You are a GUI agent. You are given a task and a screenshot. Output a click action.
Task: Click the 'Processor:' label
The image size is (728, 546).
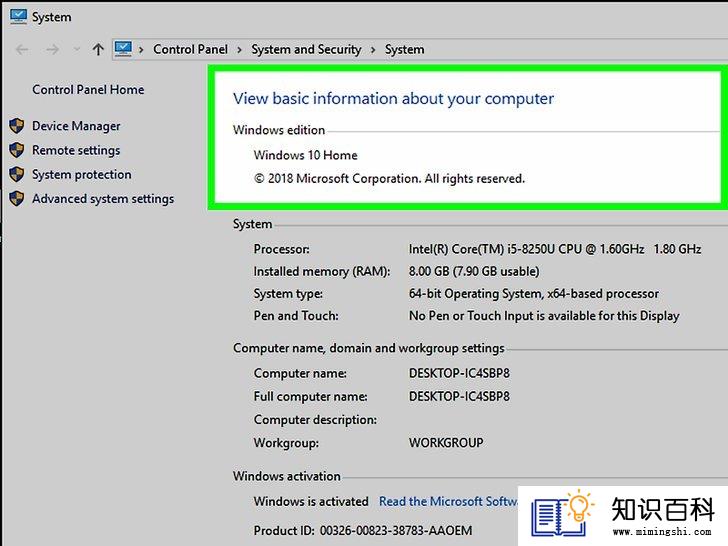[x=281, y=249]
